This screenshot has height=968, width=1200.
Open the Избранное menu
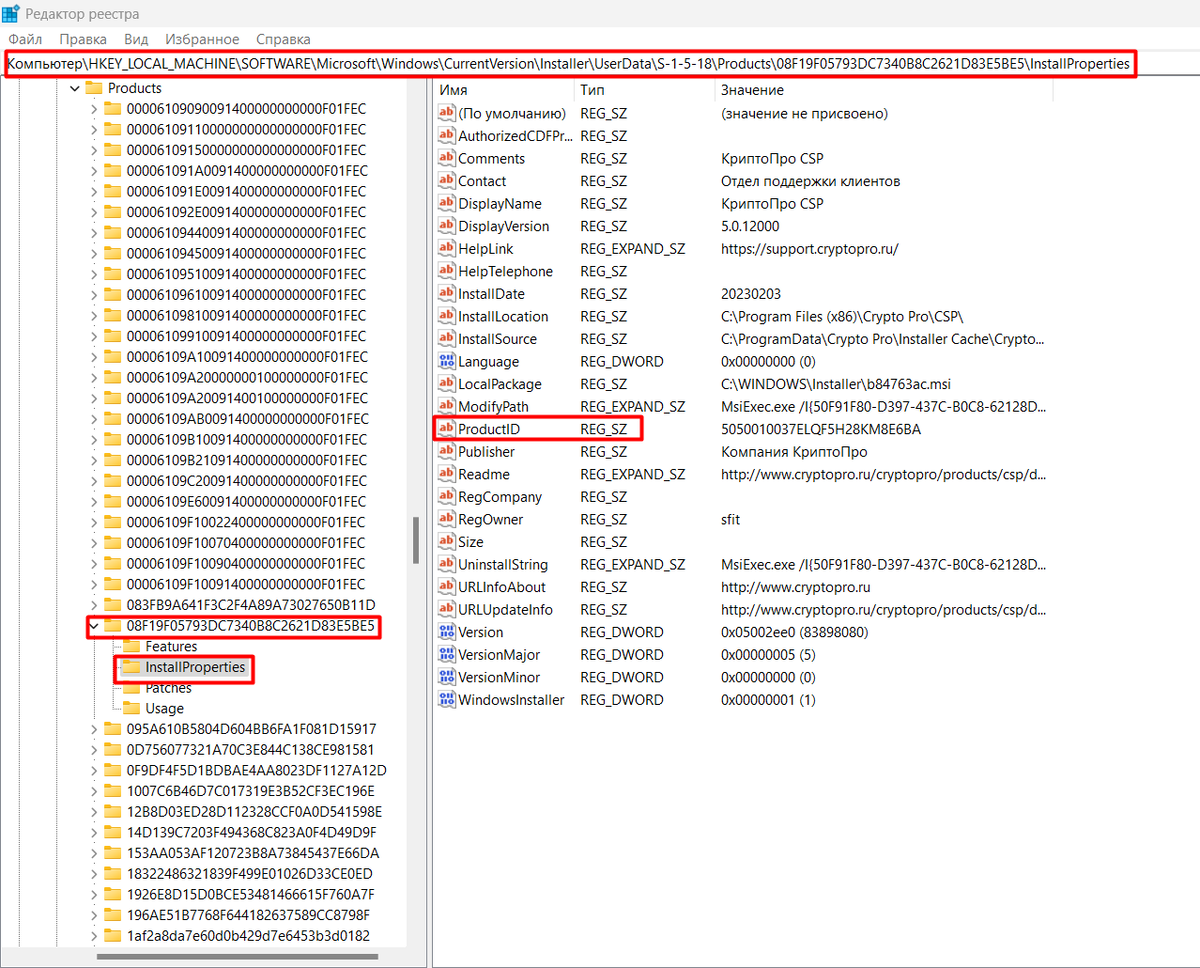pyautogui.click(x=202, y=39)
